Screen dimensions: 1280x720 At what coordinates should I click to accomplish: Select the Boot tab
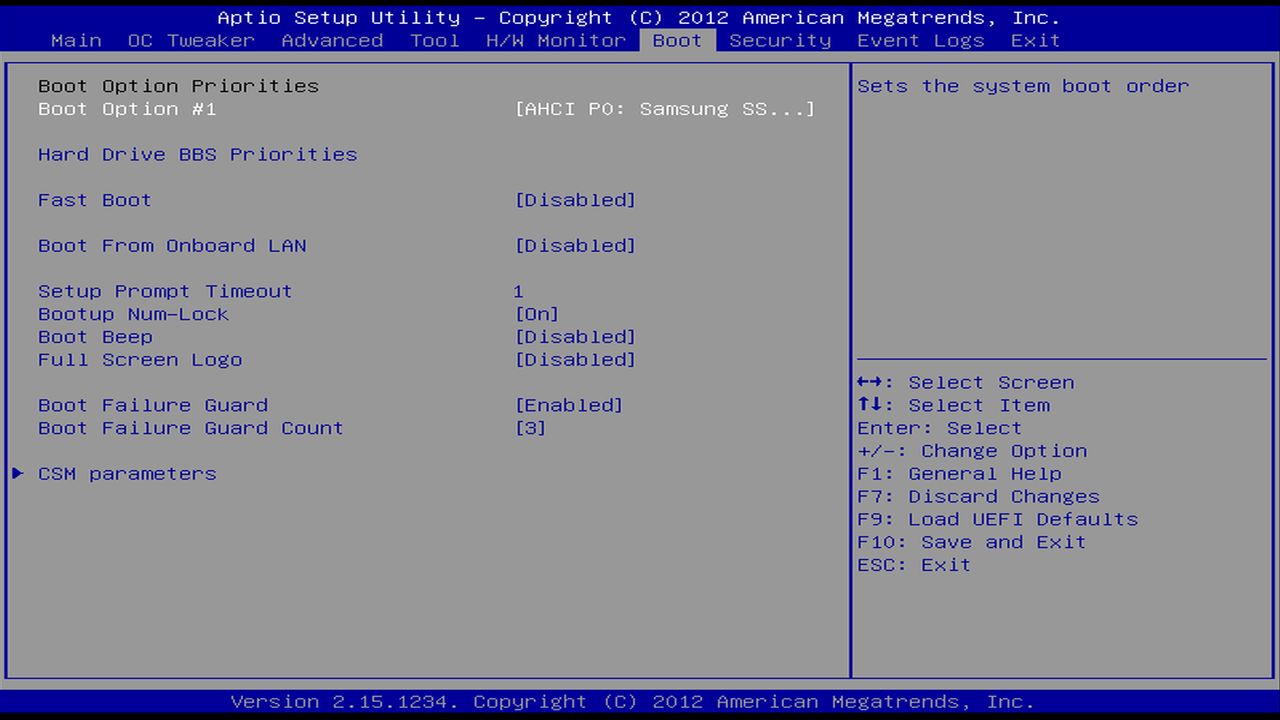[677, 41]
